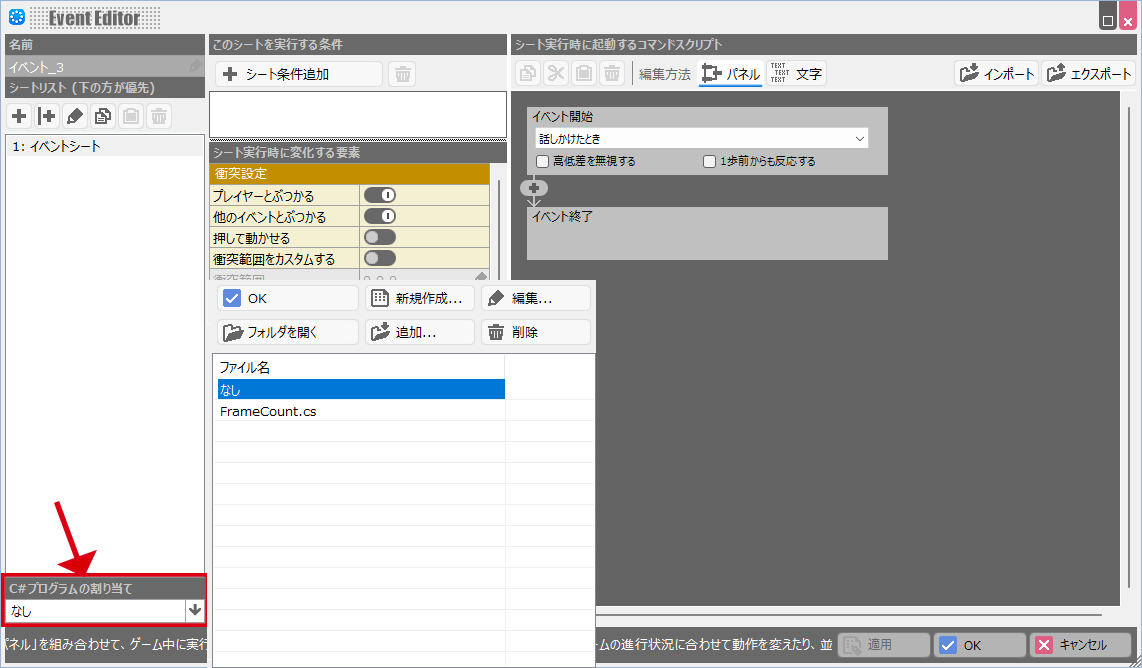Switch to the パネル editing tab
The width and height of the screenshot is (1142, 668).
pyautogui.click(x=731, y=74)
